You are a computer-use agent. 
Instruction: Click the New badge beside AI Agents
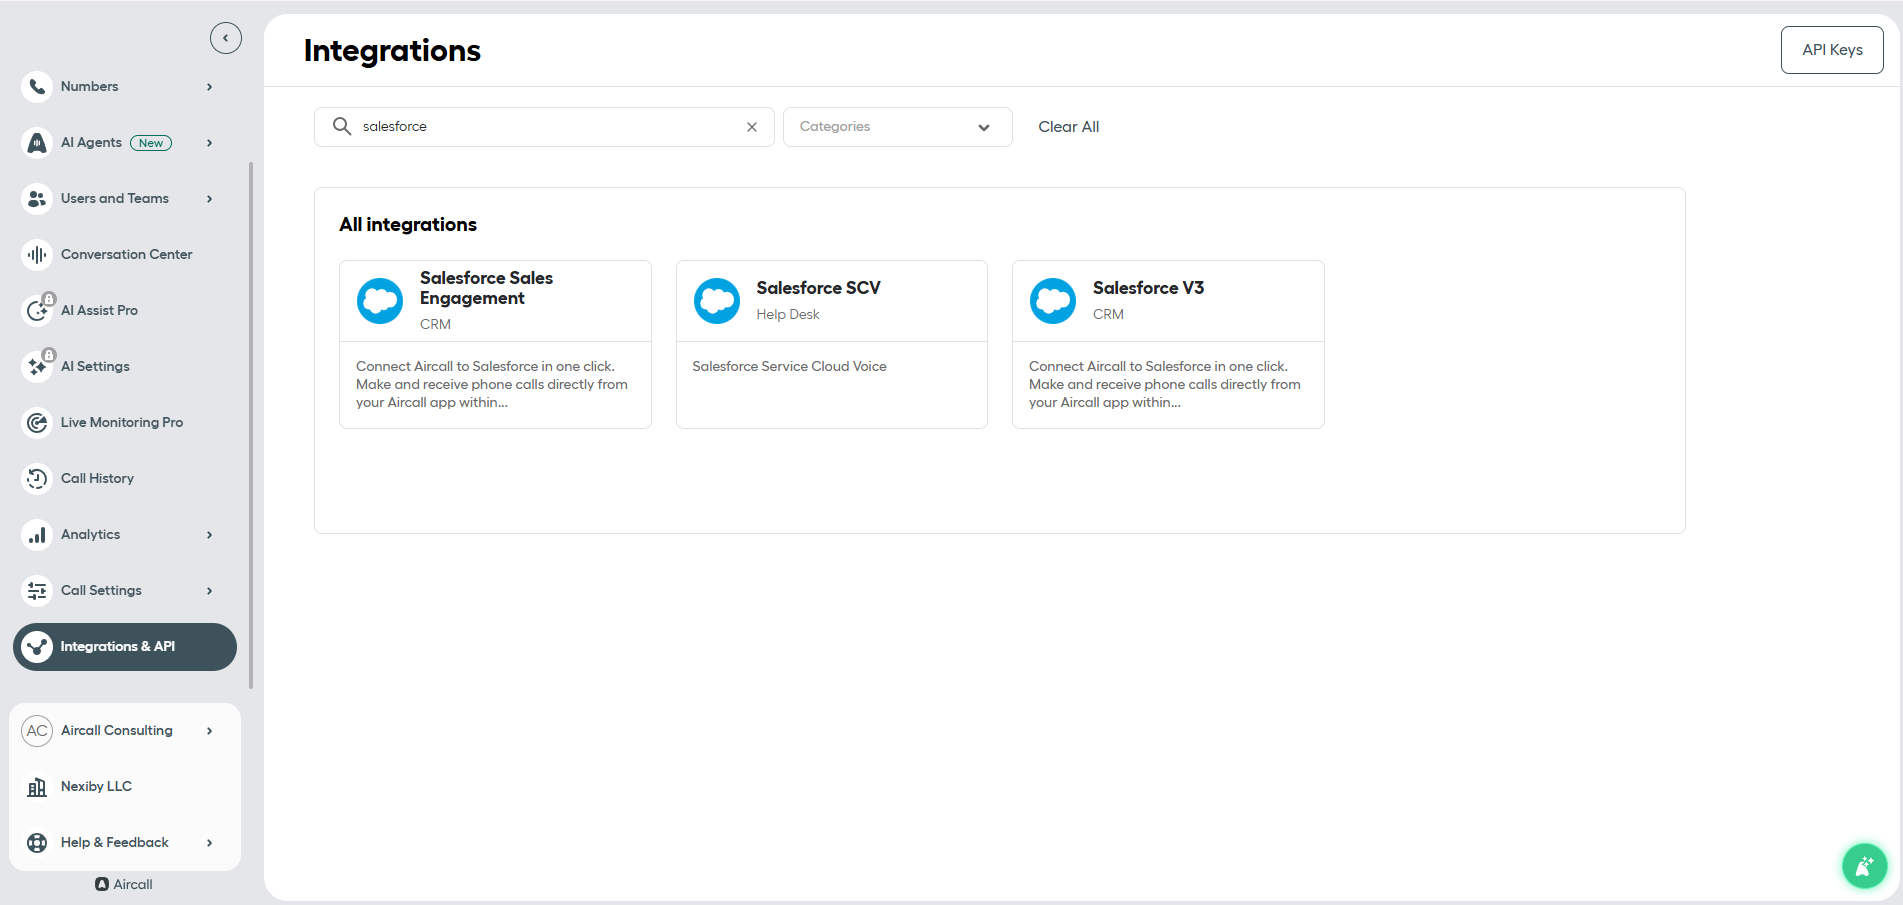pyautogui.click(x=151, y=143)
